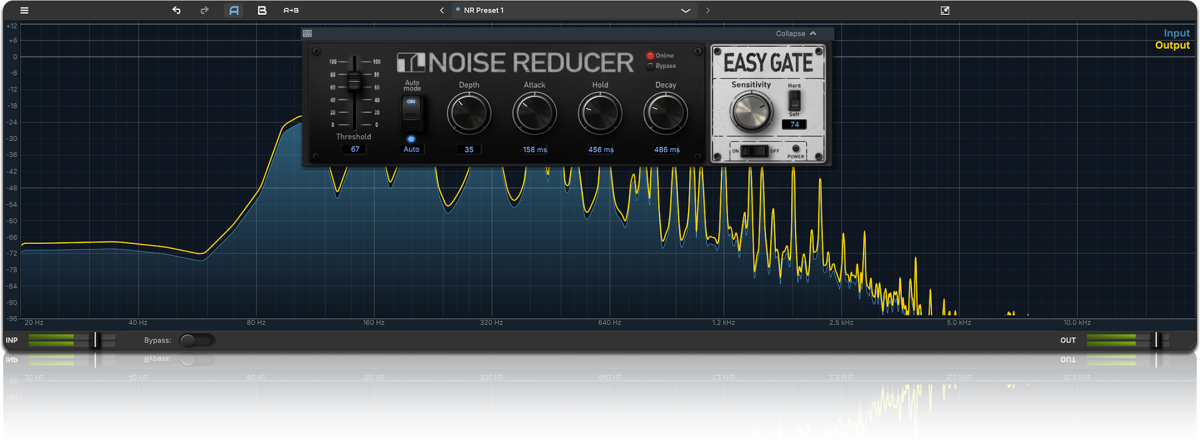Click the Depth value 35
This screenshot has height=444, width=1200.
[x=469, y=149]
